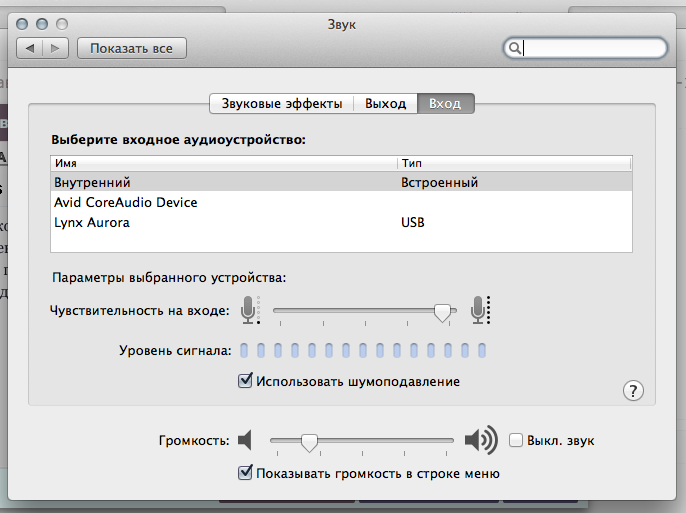Image resolution: width=686 pixels, height=513 pixels.
Task: Go forward with the right arrow button
Action: coord(55,48)
